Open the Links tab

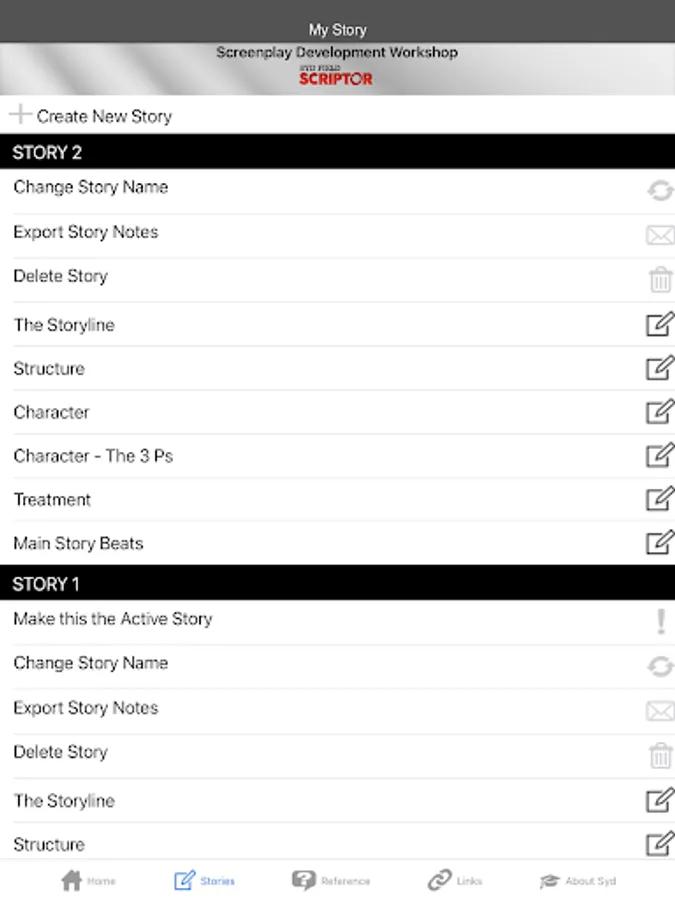[x=455, y=880]
